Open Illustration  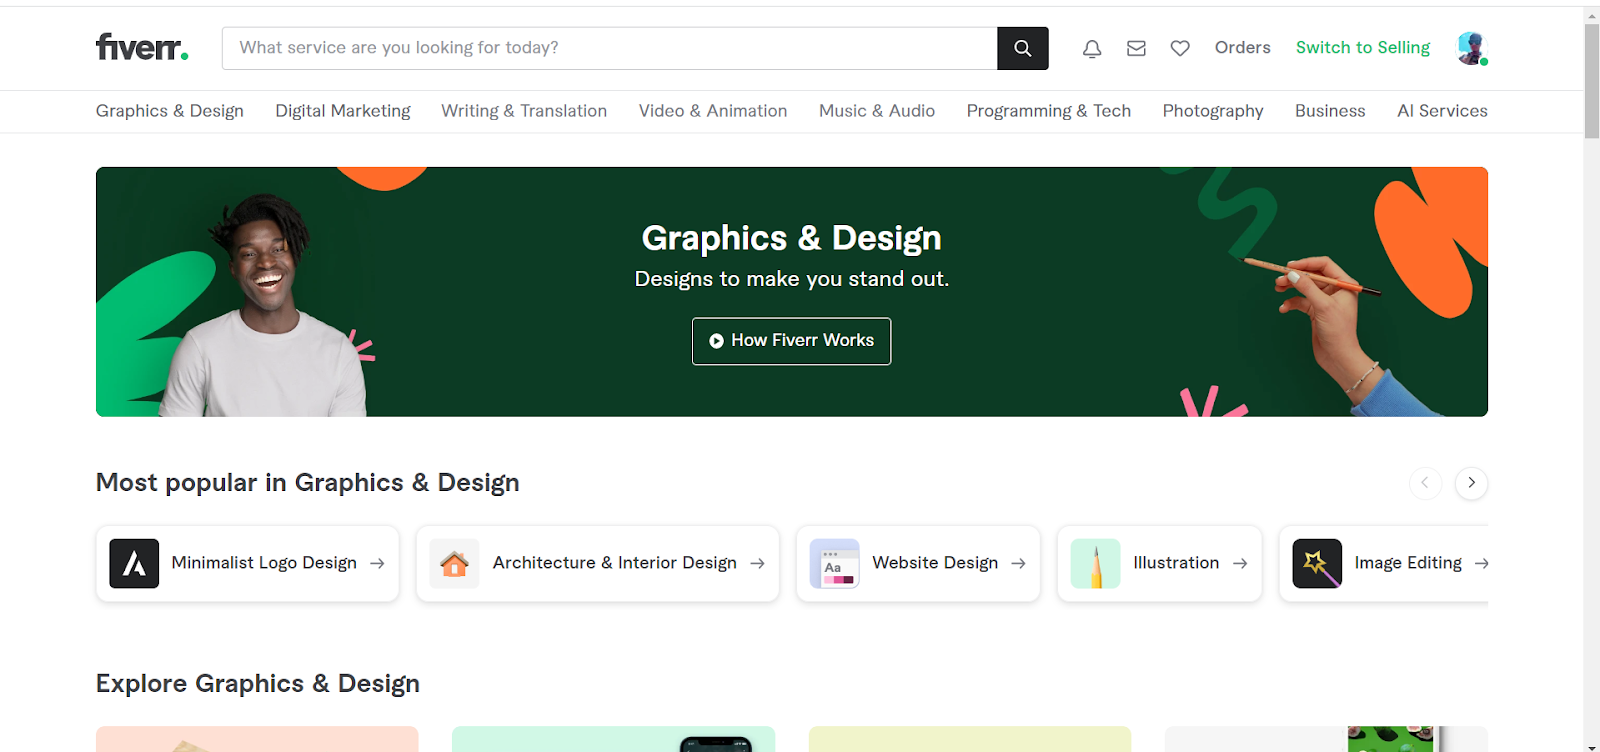(x=1159, y=563)
